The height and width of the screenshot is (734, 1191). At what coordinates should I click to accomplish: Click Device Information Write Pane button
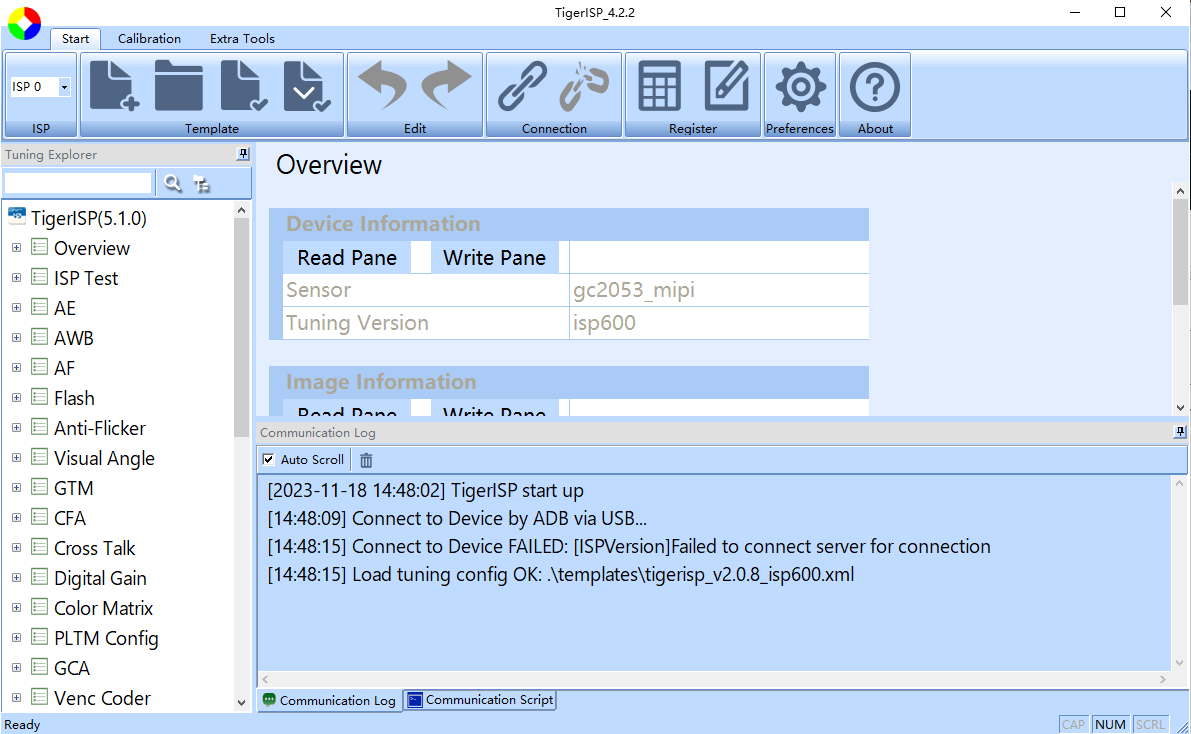click(x=494, y=258)
